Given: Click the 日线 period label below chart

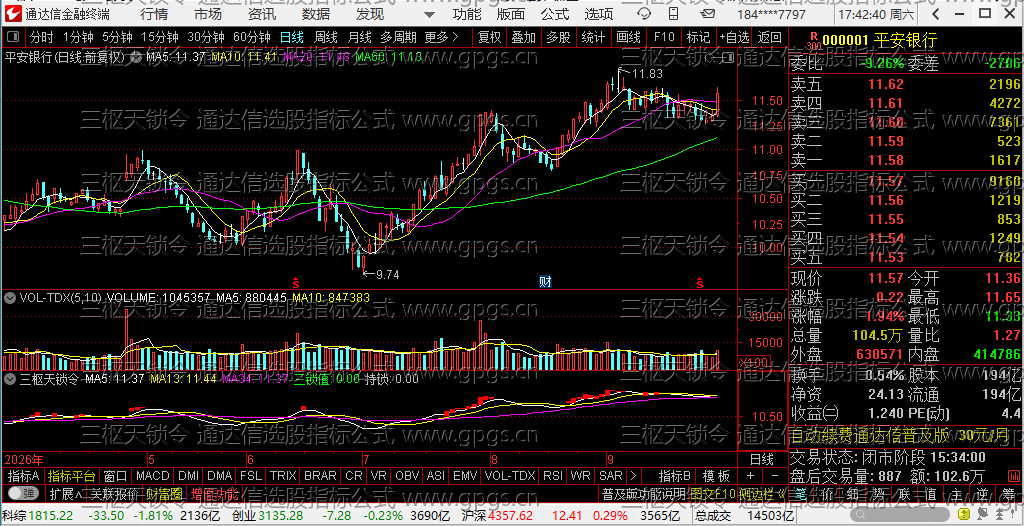Looking at the screenshot, I should pos(761,459).
